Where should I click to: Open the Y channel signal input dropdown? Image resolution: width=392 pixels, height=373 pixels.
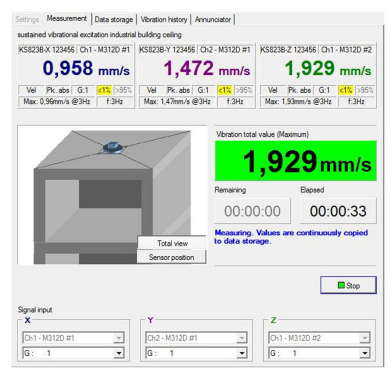pyautogui.click(x=196, y=338)
